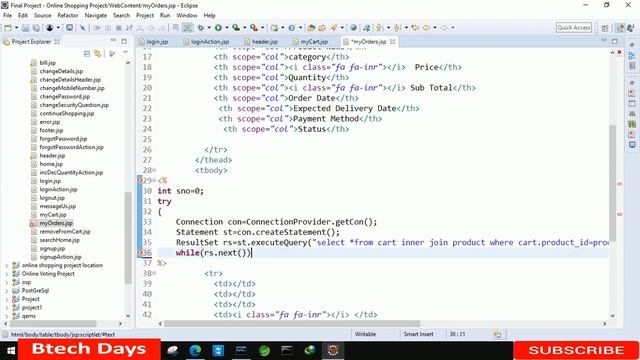Open the Source menu
Viewport: 640px width, 360px height.
42,16
